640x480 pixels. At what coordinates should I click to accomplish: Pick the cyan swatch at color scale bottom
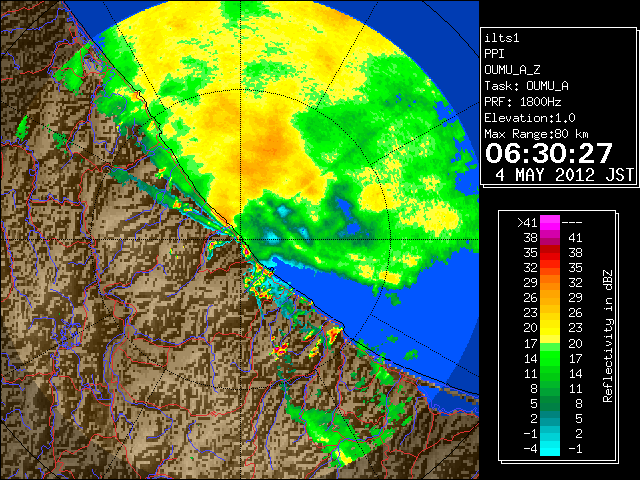click(x=550, y=449)
